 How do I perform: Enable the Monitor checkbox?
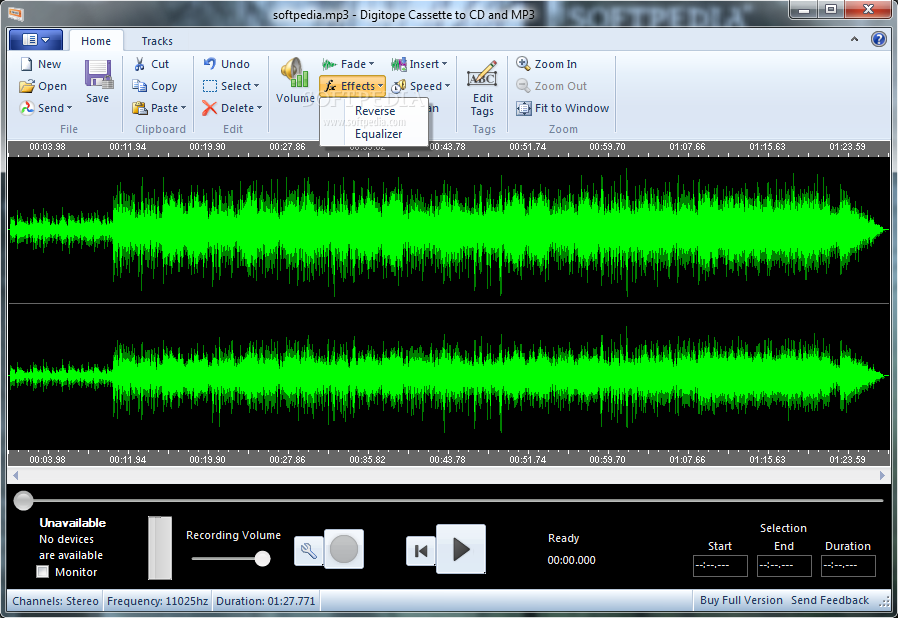tap(42, 572)
